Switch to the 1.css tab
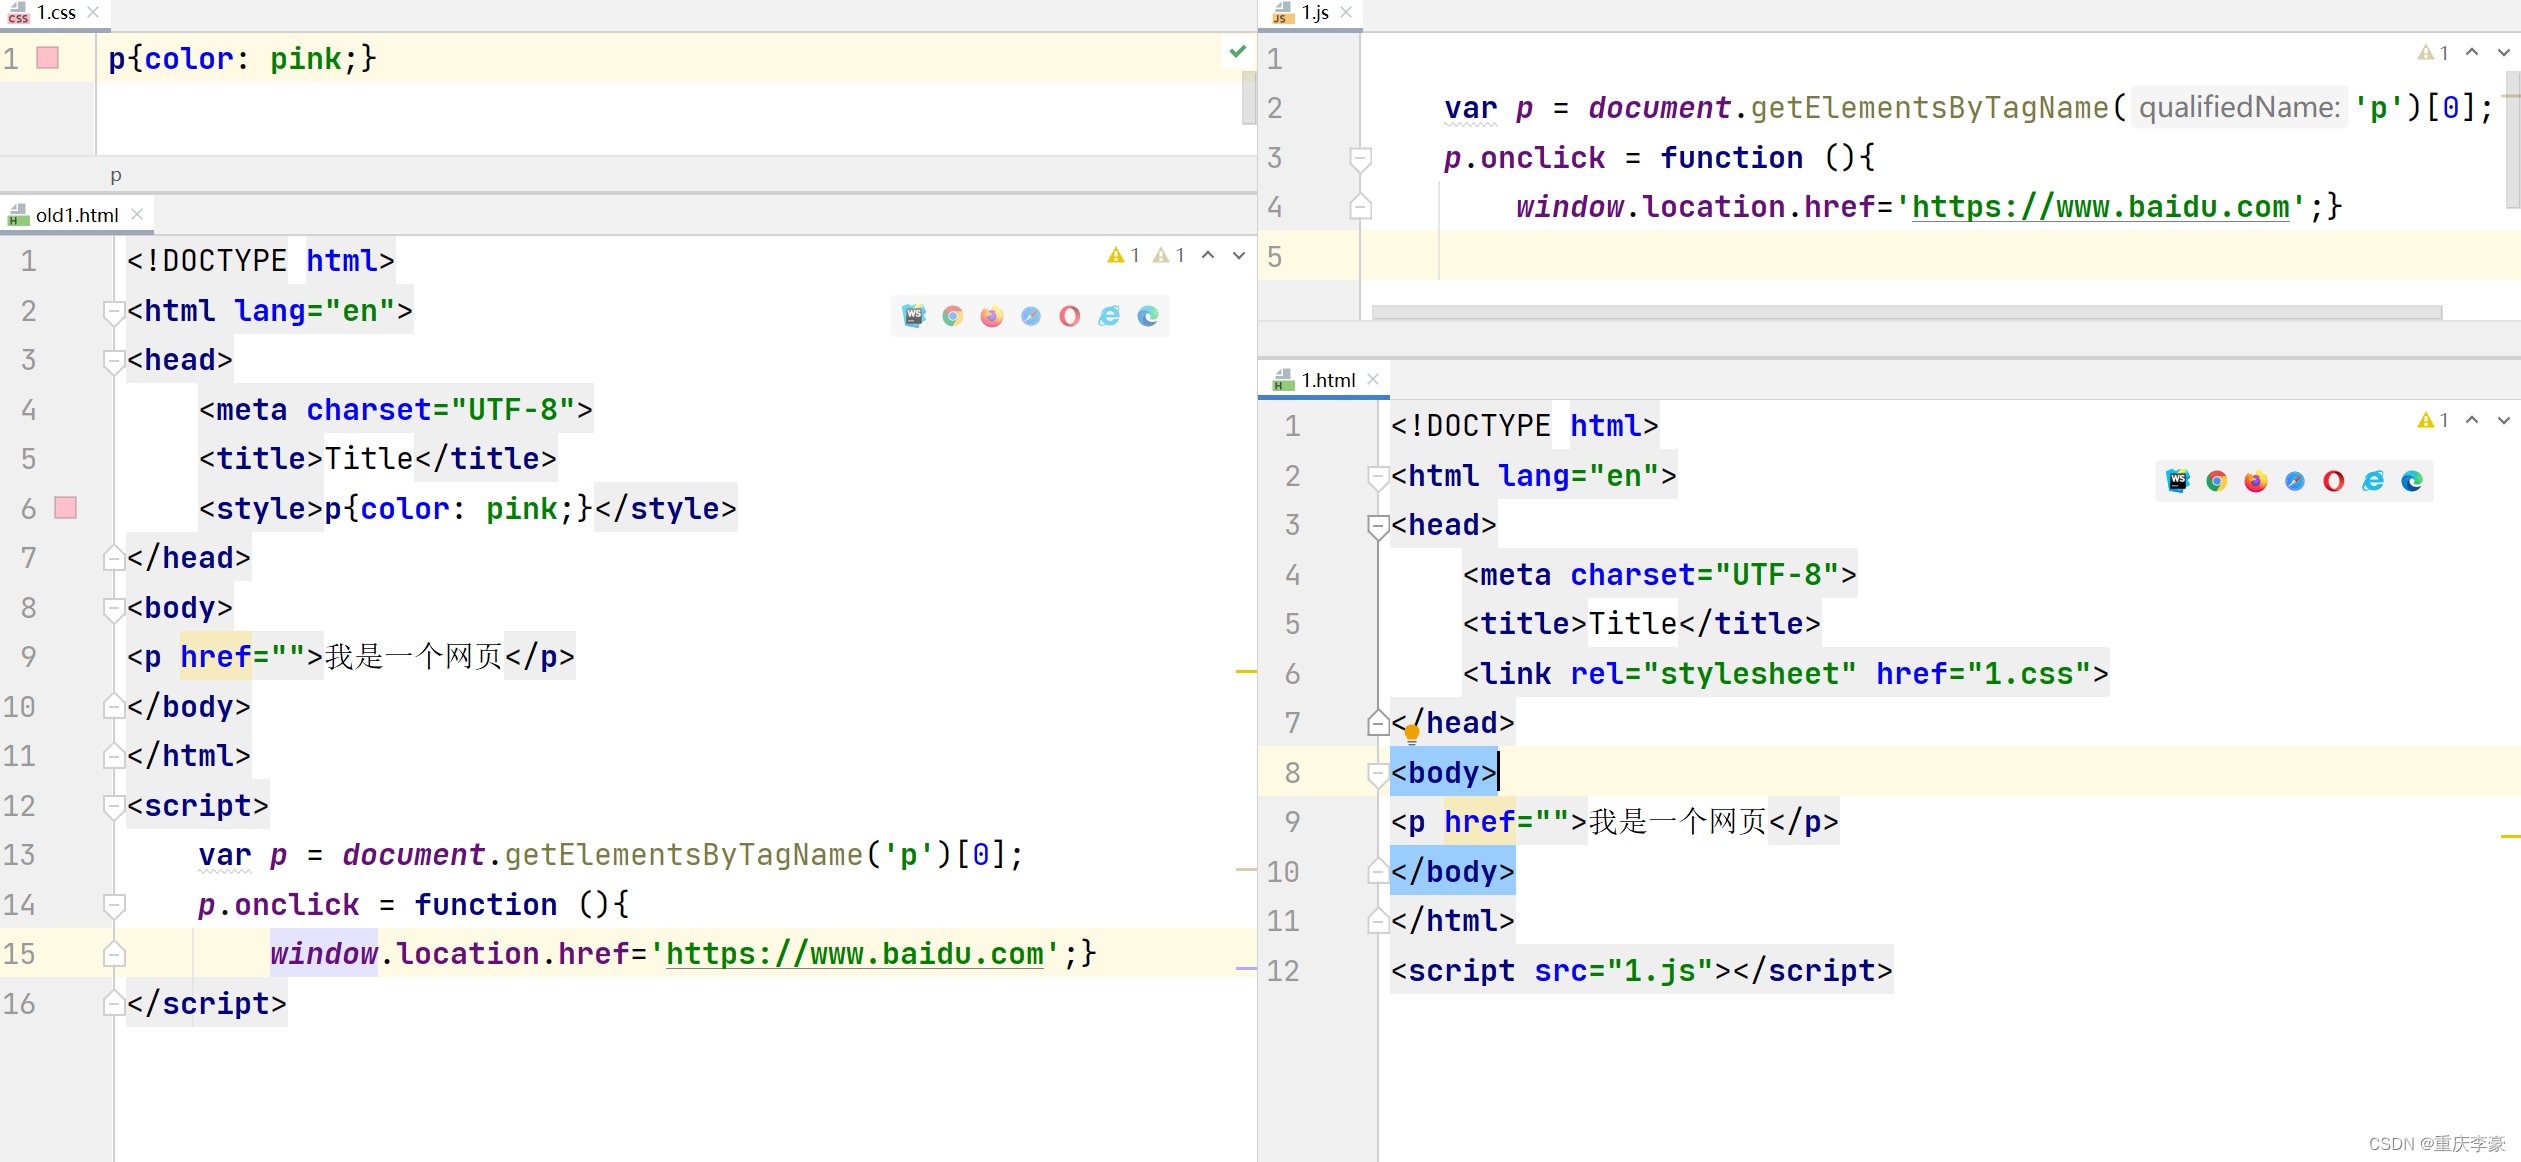The width and height of the screenshot is (2521, 1162). (56, 13)
